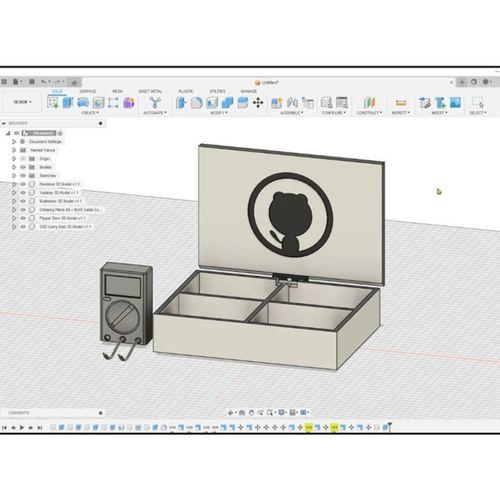Click the Select tool dashed-box icon
This screenshot has height=500, width=500.
478,102
